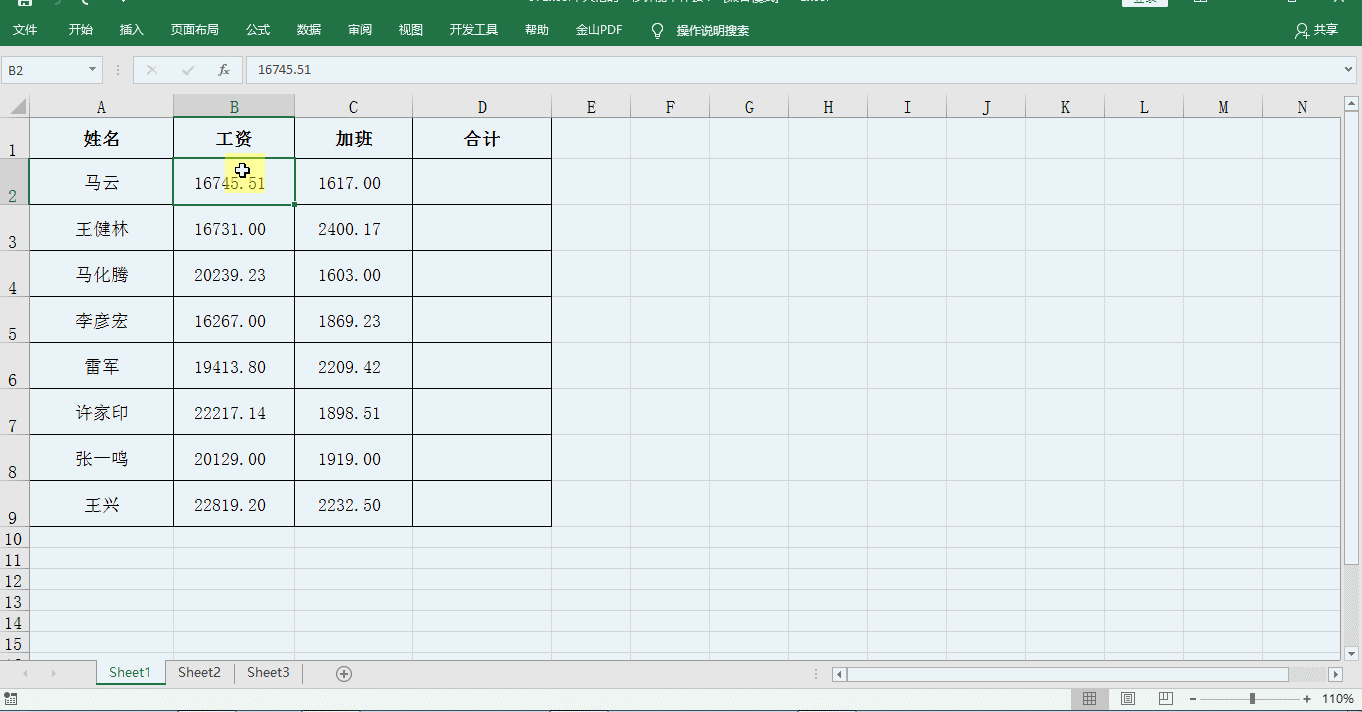1362x712 pixels.
Task: Click the cancel X in formula bar
Action: point(152,70)
